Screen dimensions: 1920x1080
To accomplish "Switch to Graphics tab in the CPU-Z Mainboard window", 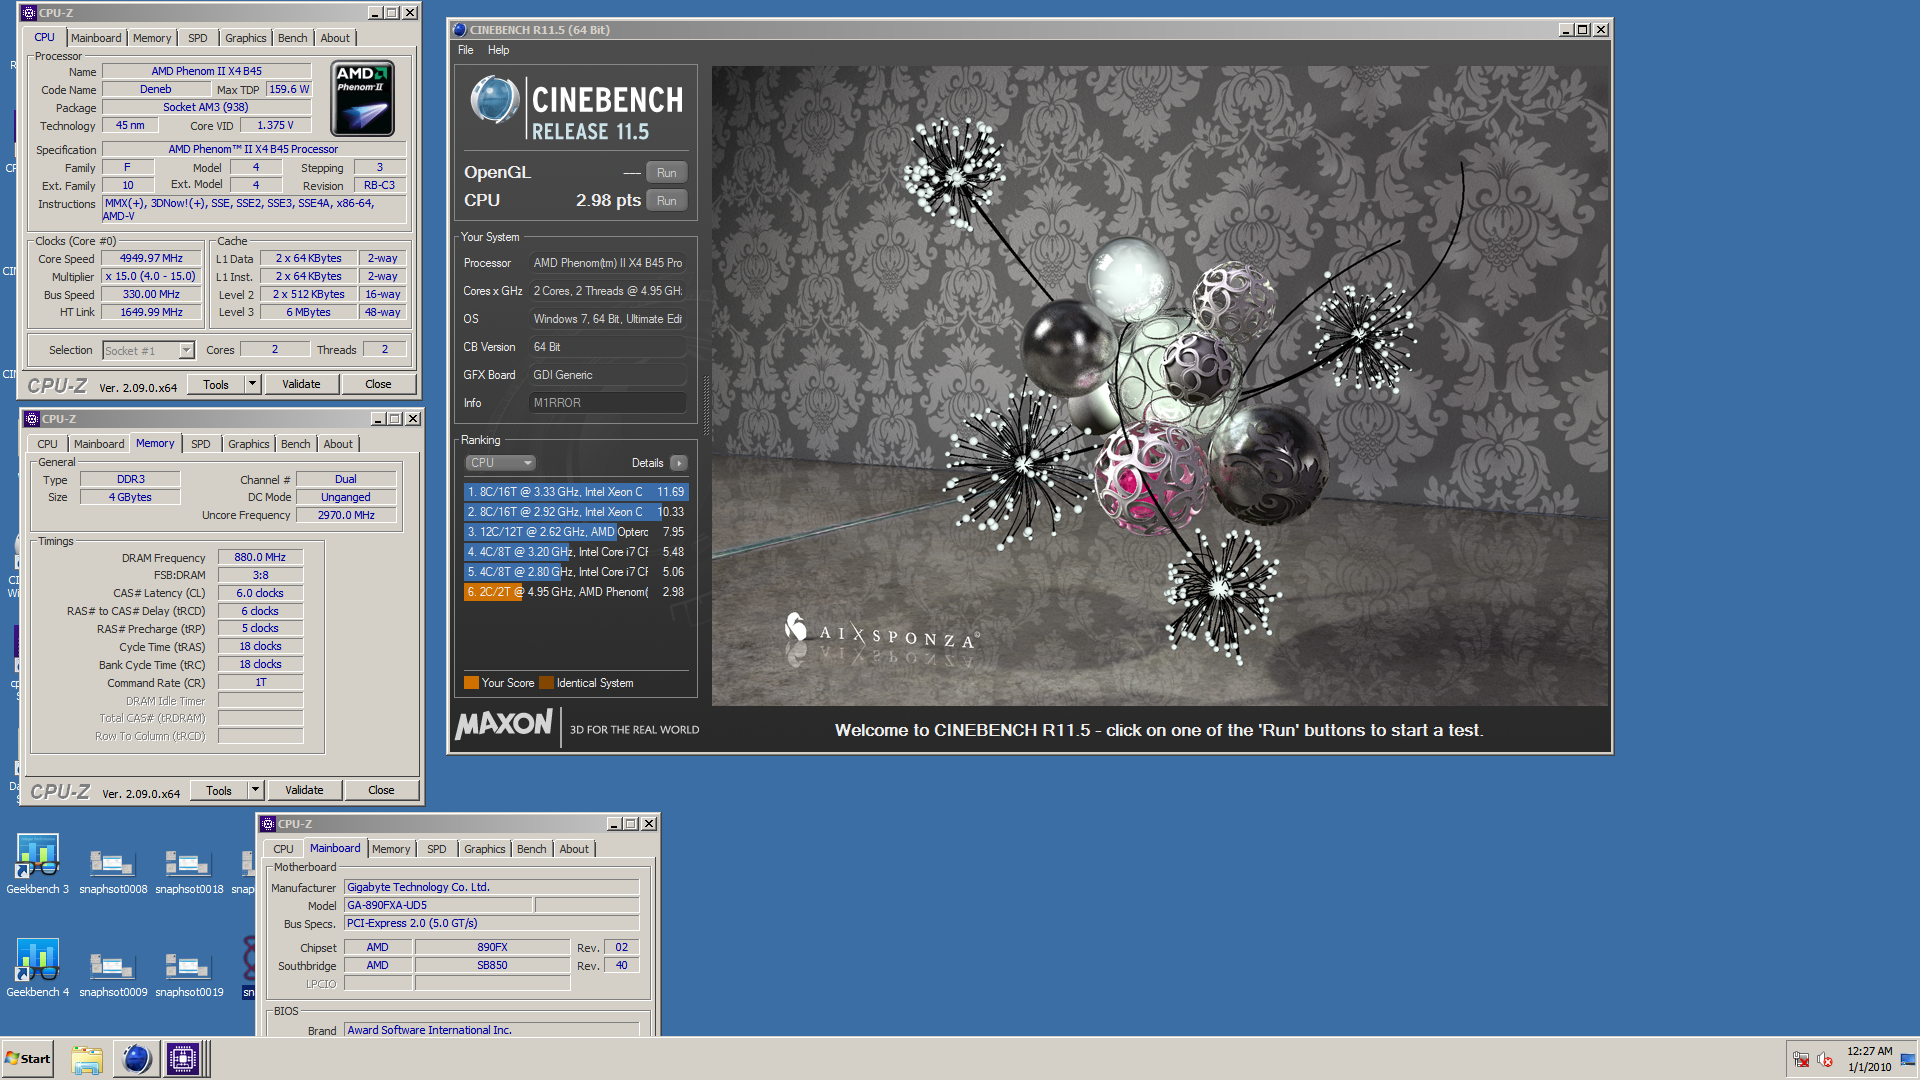I will click(x=485, y=849).
